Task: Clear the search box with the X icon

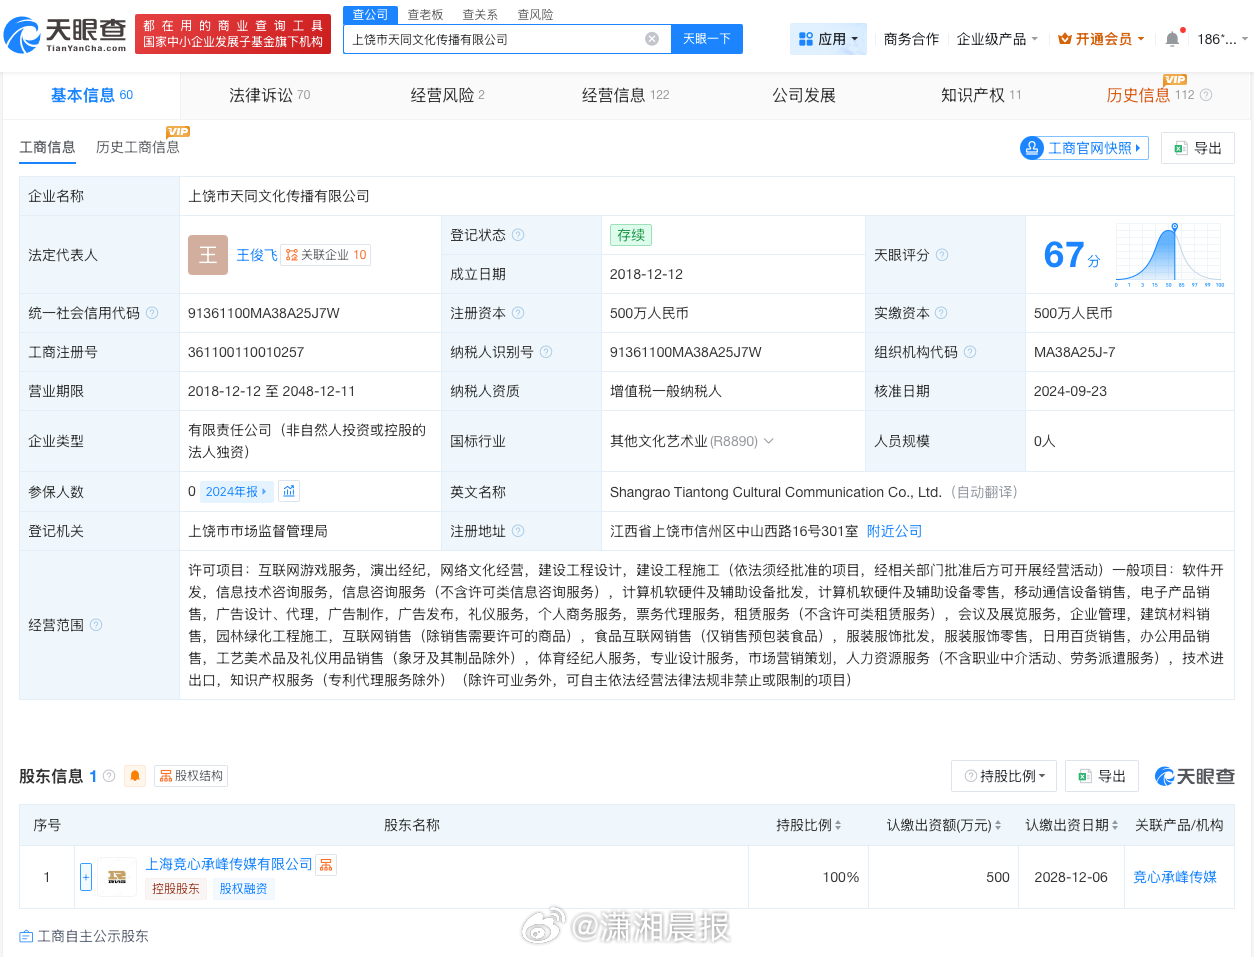Action: click(652, 39)
